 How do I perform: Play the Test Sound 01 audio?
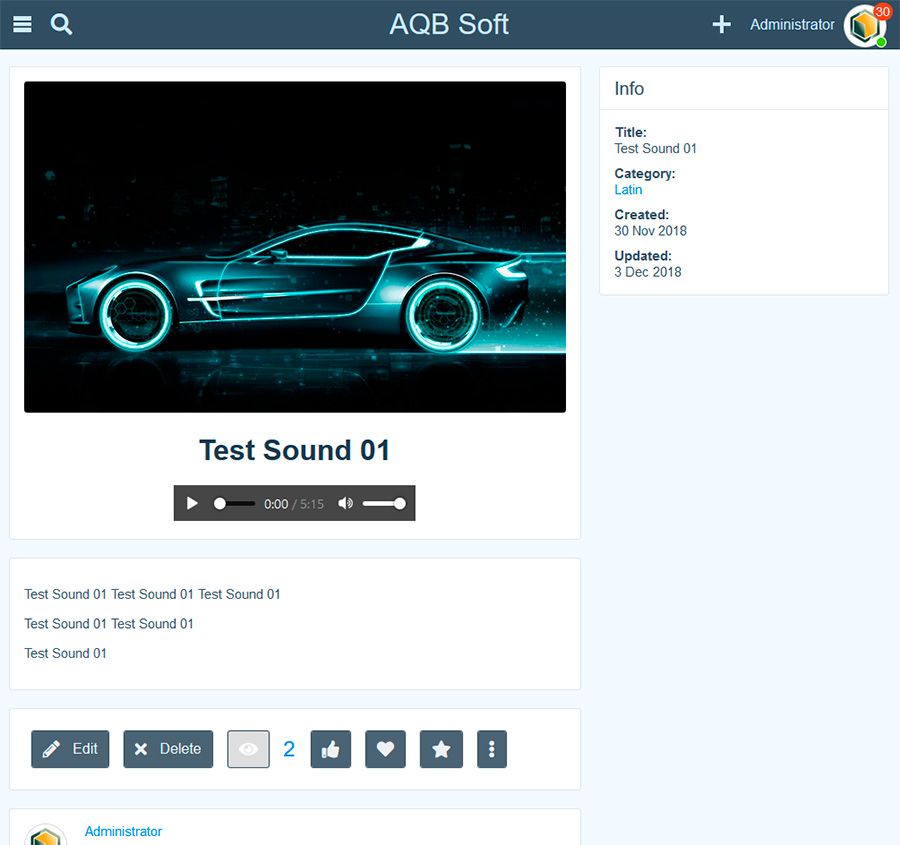point(192,504)
